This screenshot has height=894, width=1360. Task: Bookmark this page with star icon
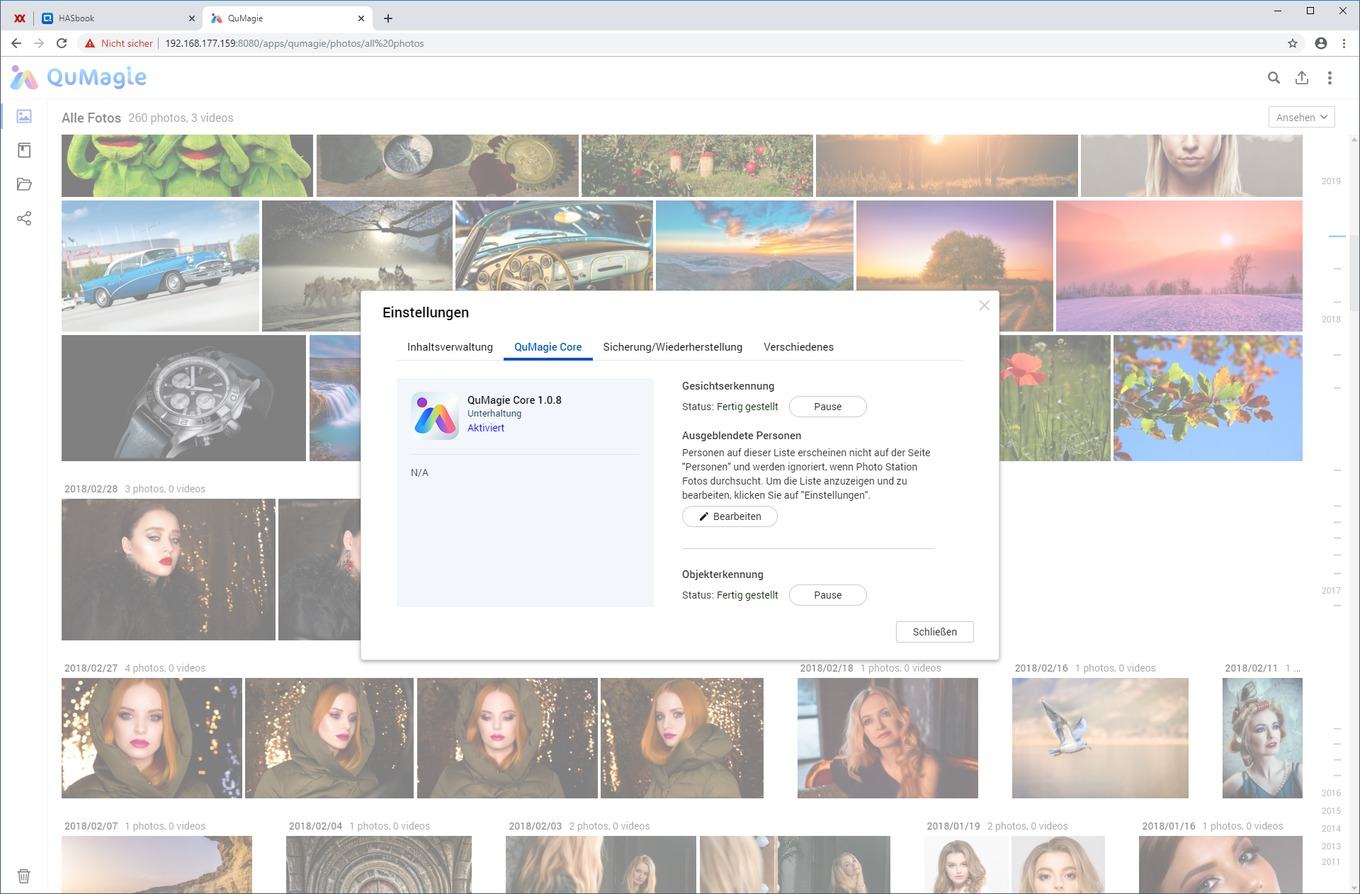click(1292, 43)
